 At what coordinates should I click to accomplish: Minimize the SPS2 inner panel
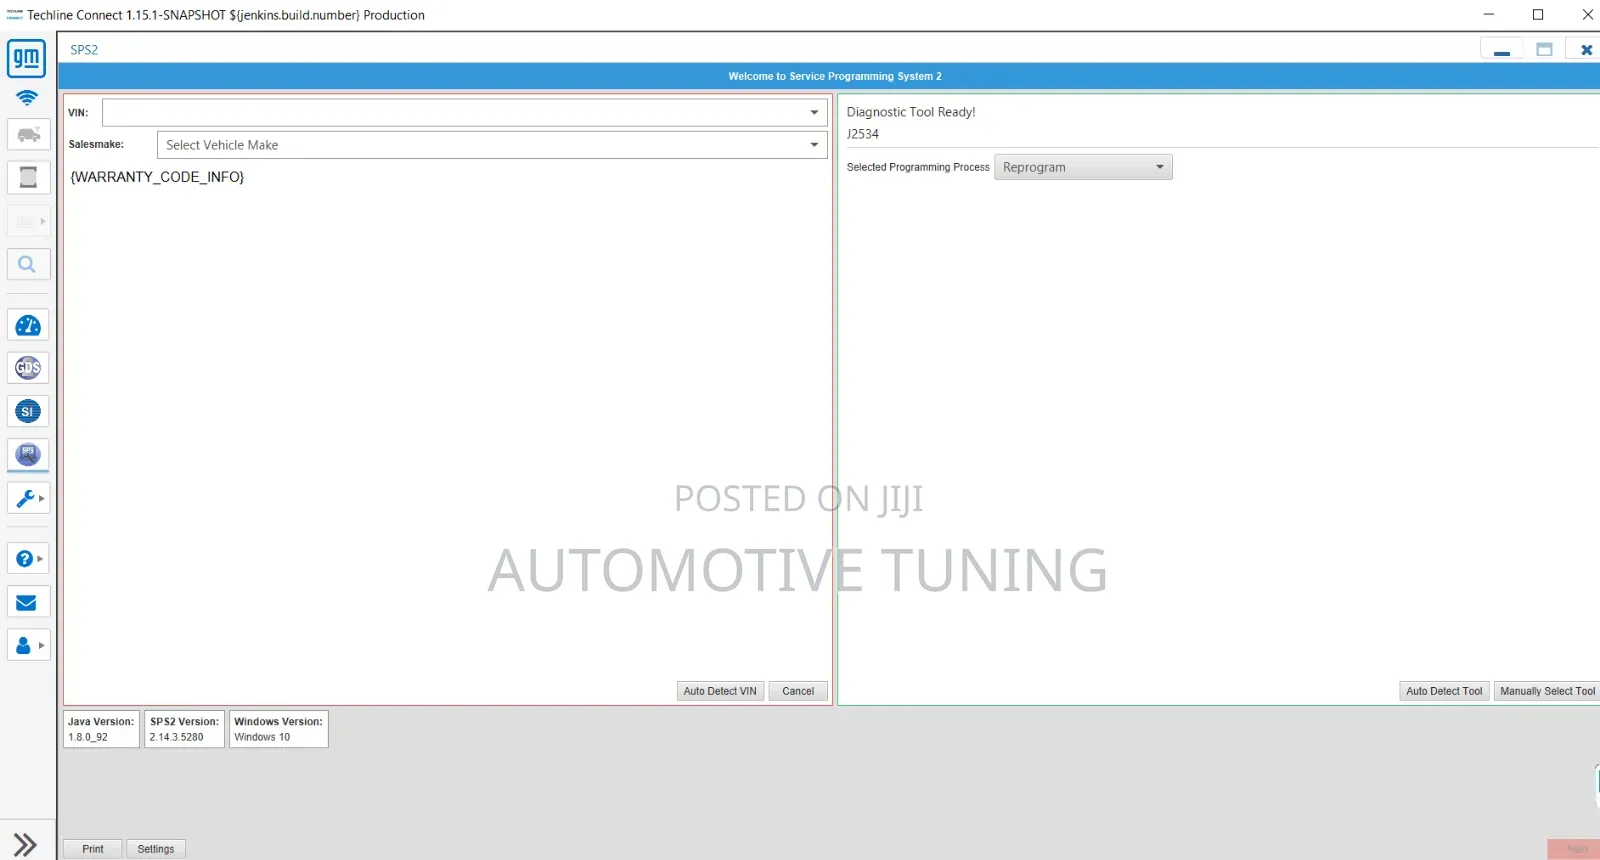coord(1502,50)
